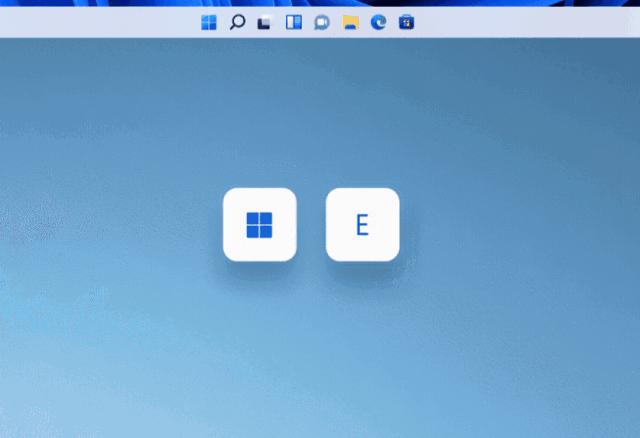Click the E key tile
This screenshot has width=640, height=438.
coord(362,225)
